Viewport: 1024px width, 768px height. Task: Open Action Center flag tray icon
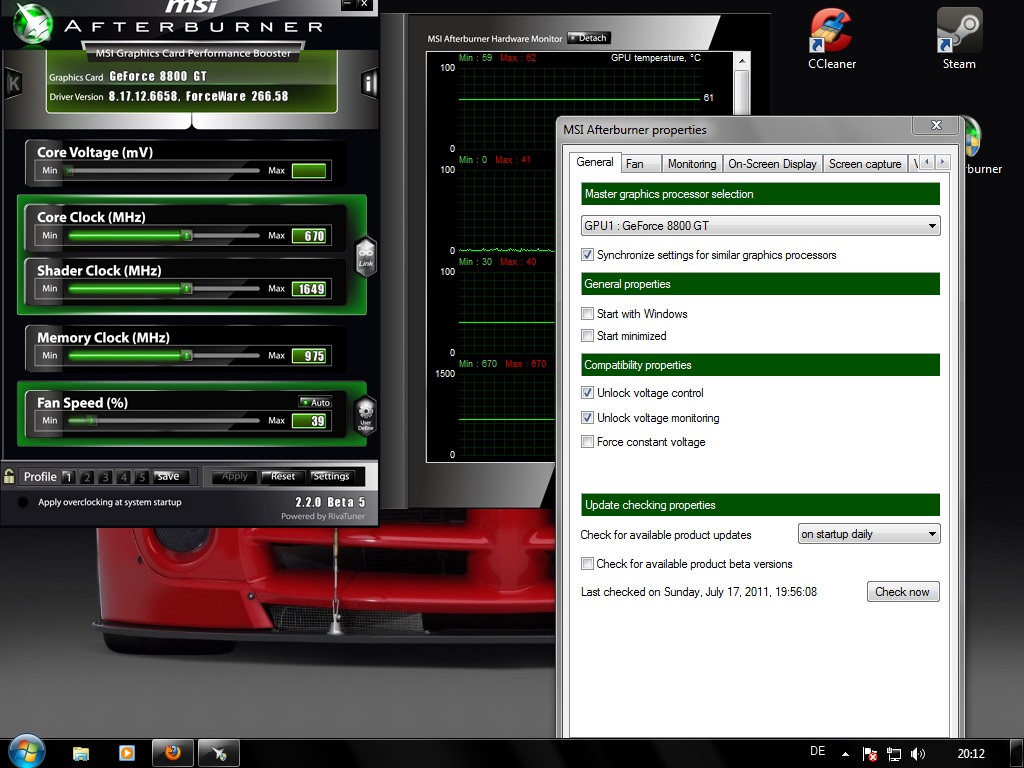pos(870,754)
